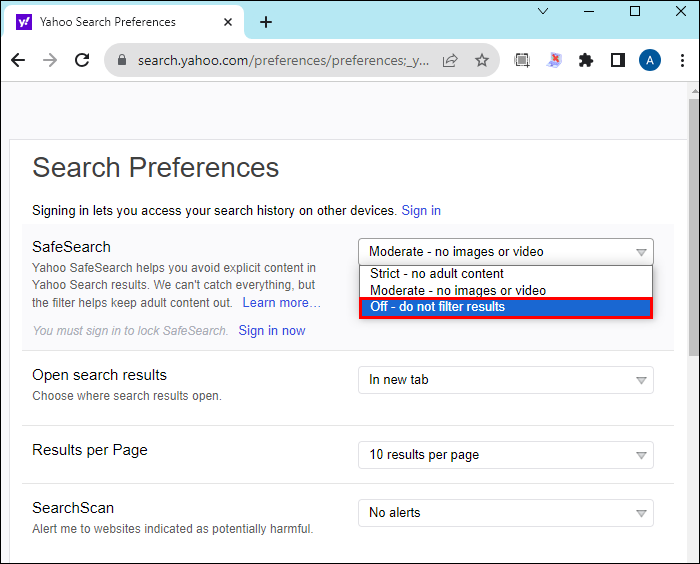Open the profile avatar A
The width and height of the screenshot is (700, 564).
(650, 60)
